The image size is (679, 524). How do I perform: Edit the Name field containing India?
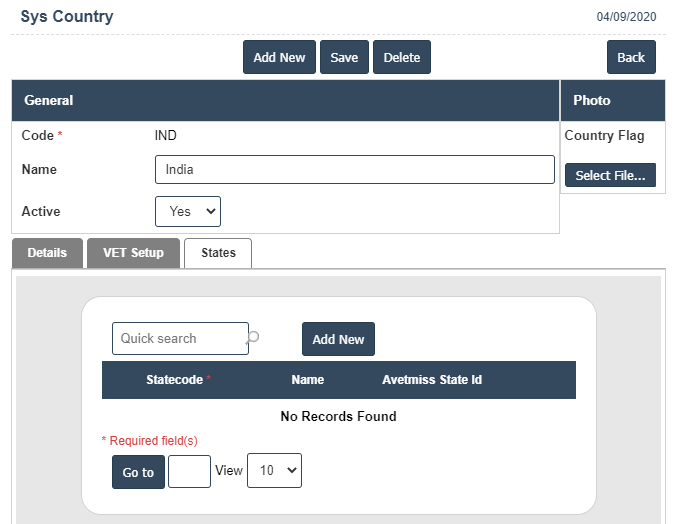pyautogui.click(x=354, y=169)
